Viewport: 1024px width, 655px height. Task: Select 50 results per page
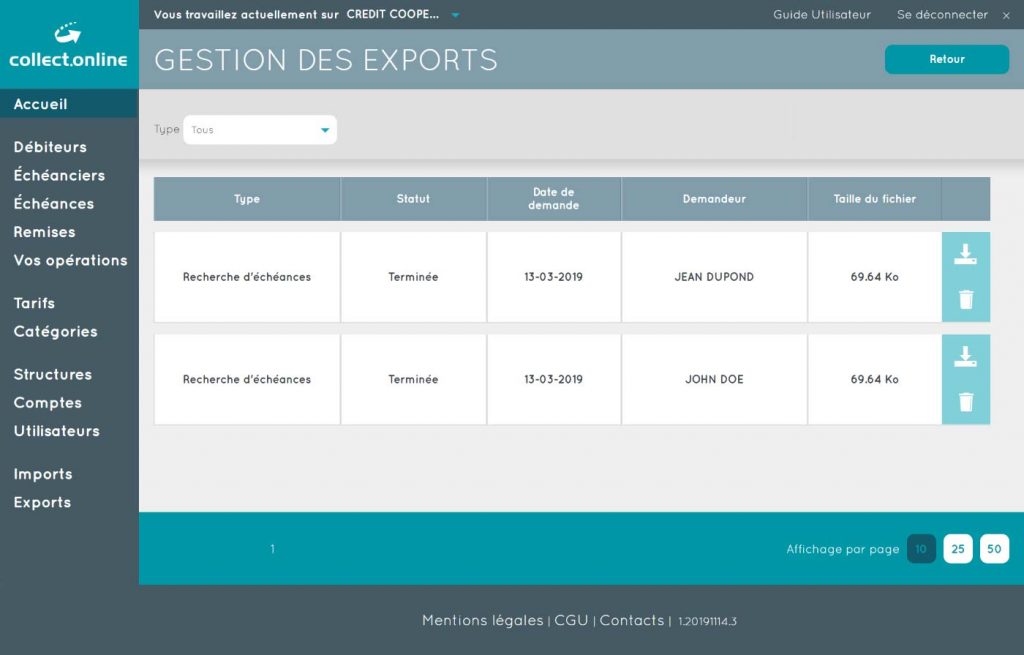click(x=994, y=548)
